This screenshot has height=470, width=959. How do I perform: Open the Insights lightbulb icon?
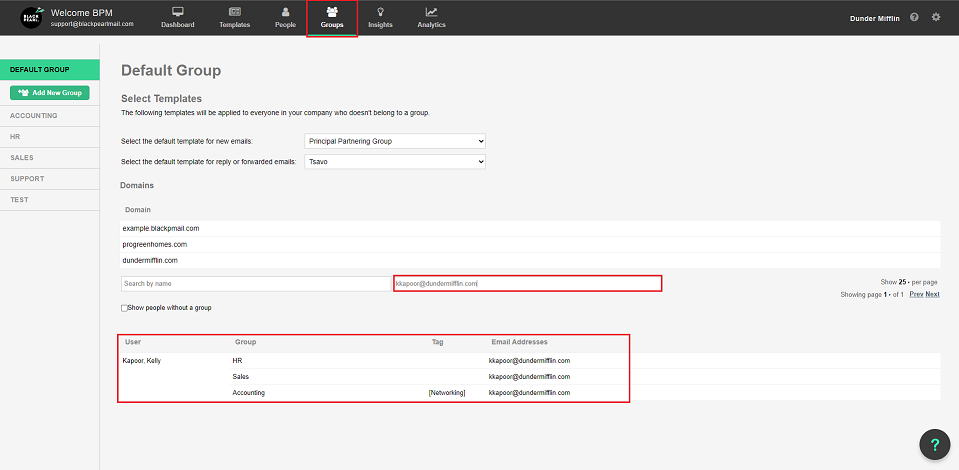pos(380,12)
